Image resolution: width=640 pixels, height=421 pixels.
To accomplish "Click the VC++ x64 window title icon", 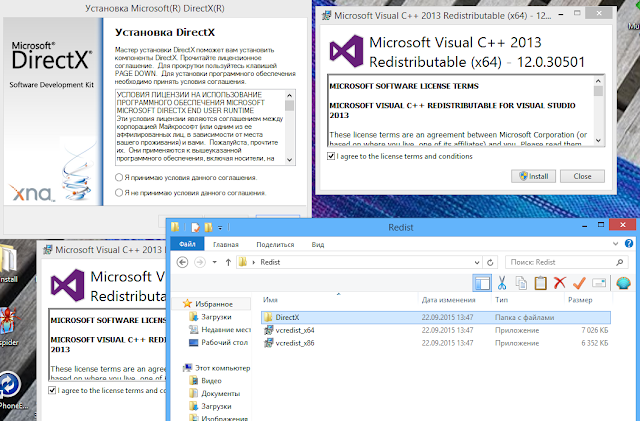I will pos(326,16).
